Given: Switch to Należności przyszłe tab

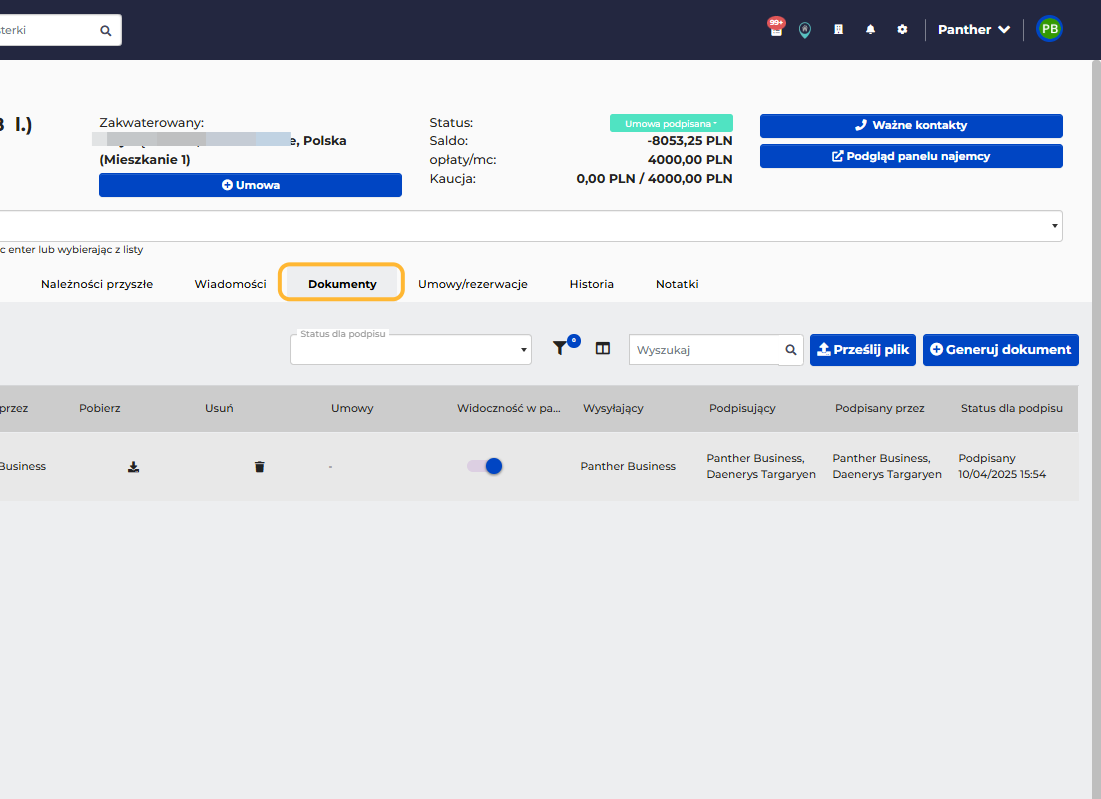Looking at the screenshot, I should click(x=97, y=284).
